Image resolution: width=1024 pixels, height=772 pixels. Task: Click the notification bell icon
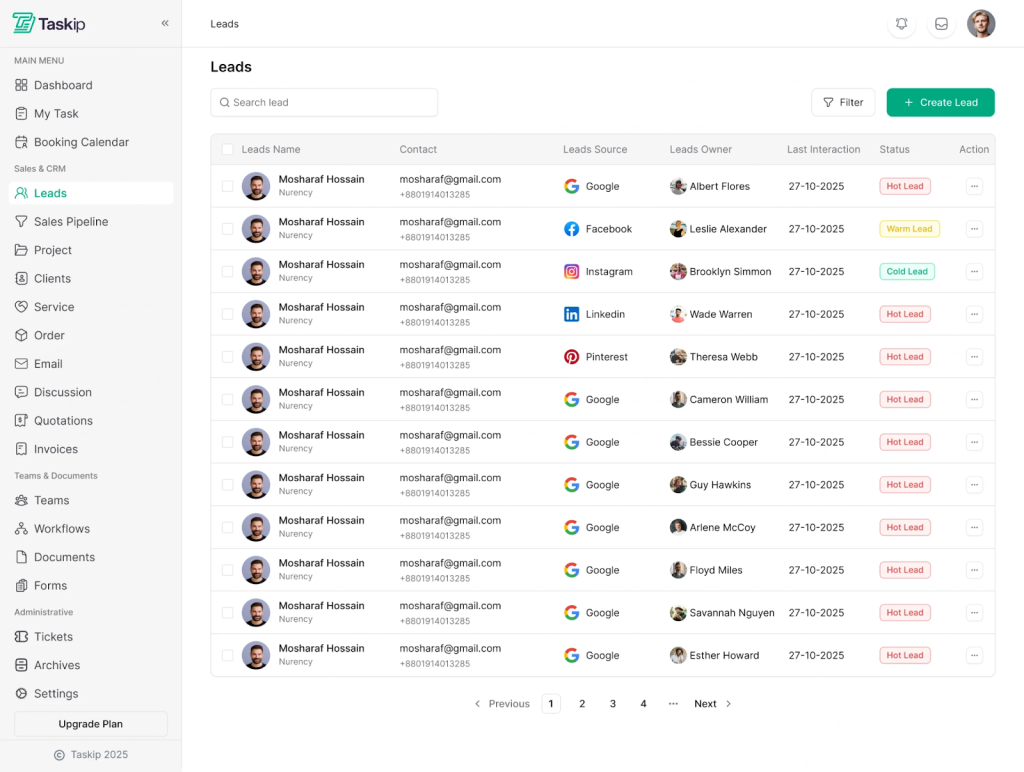pos(901,24)
